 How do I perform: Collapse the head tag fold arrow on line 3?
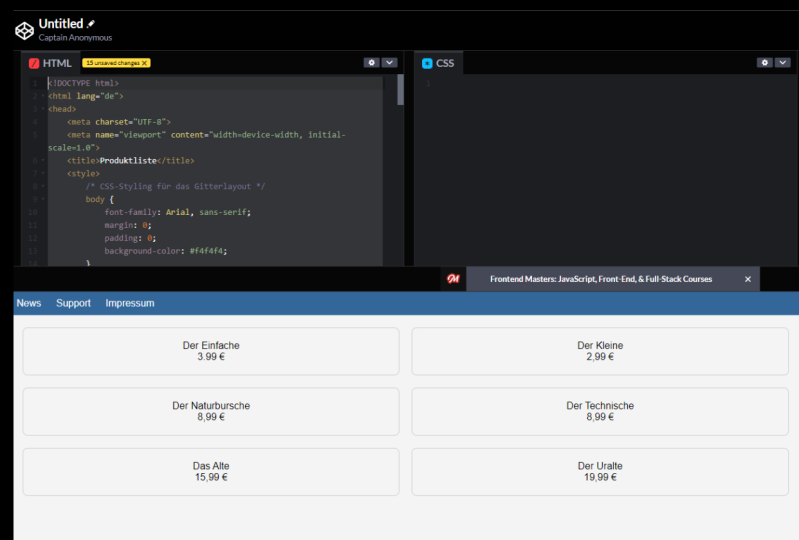pos(43,109)
